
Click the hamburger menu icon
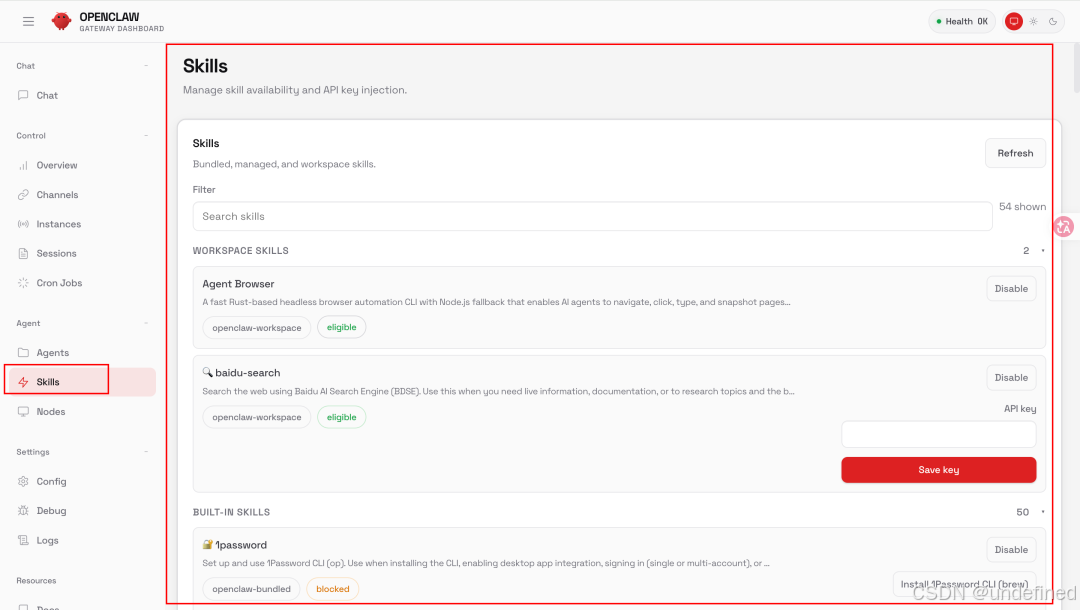(28, 21)
